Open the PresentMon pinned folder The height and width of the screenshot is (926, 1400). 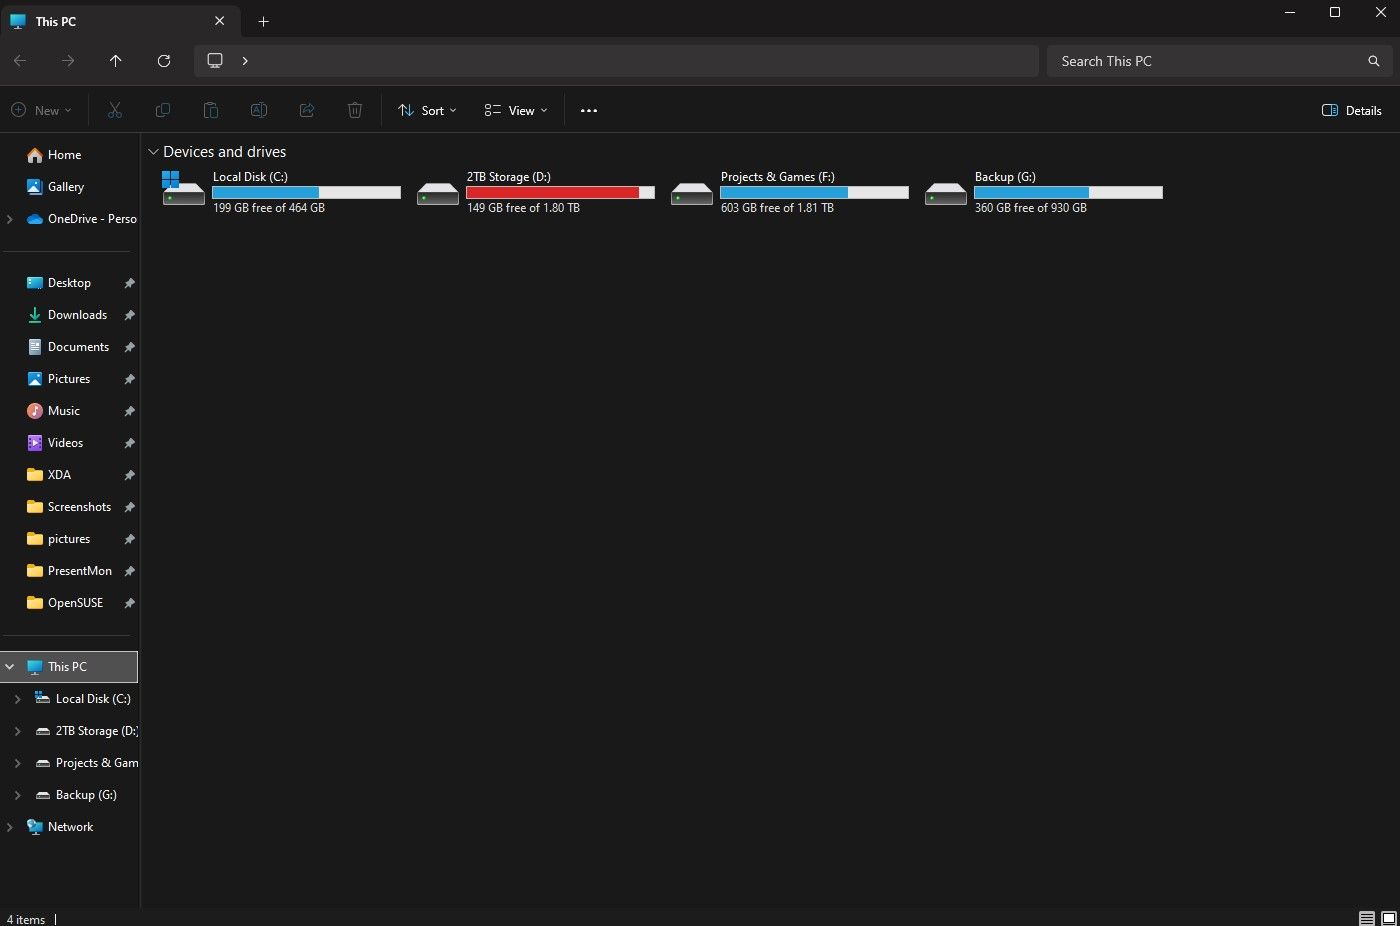coord(69,571)
